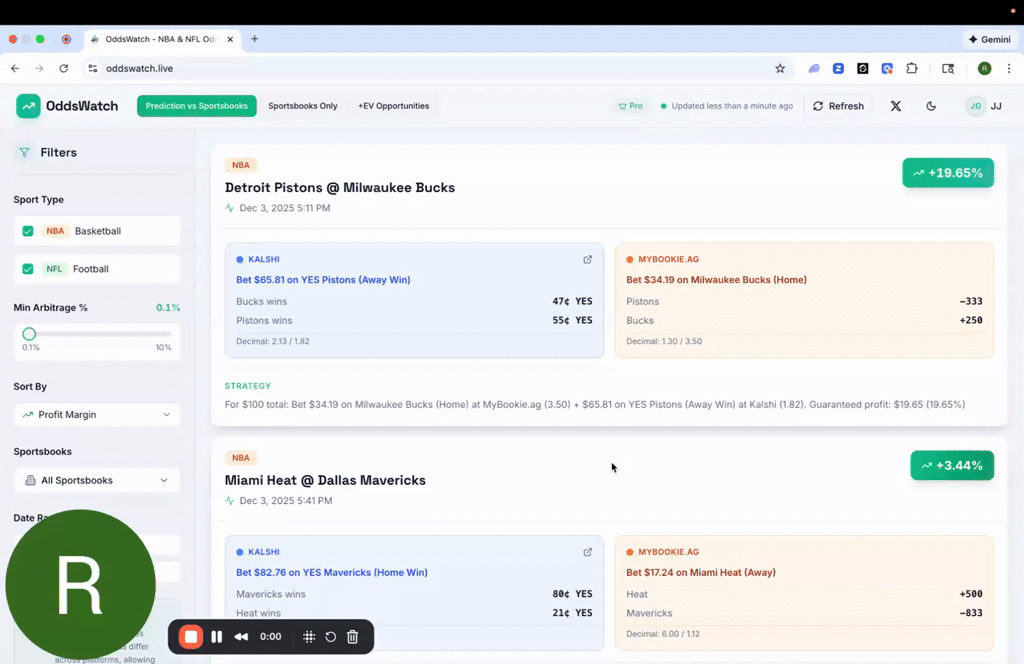This screenshot has width=1024, height=664.
Task: Click the +3.44% profit badge
Action: [x=952, y=466]
